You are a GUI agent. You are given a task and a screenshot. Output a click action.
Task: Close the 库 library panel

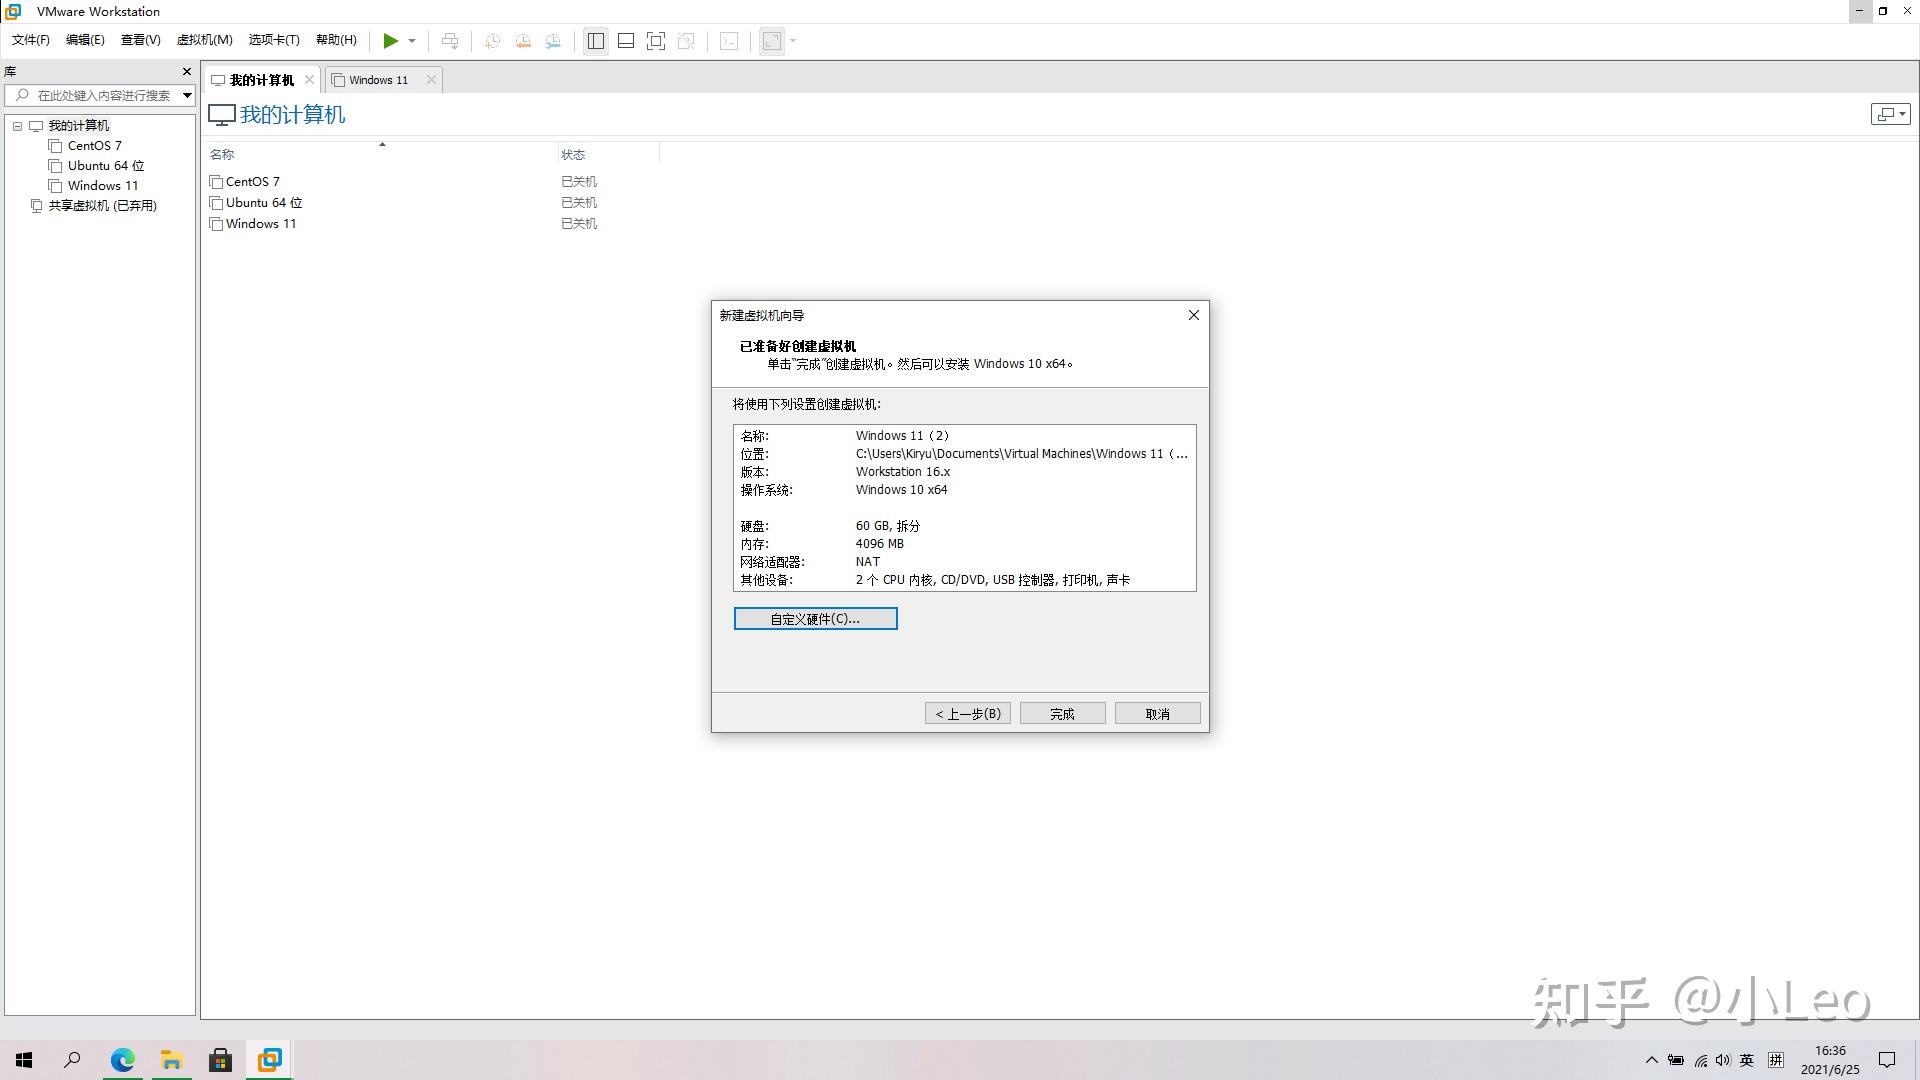coord(186,72)
